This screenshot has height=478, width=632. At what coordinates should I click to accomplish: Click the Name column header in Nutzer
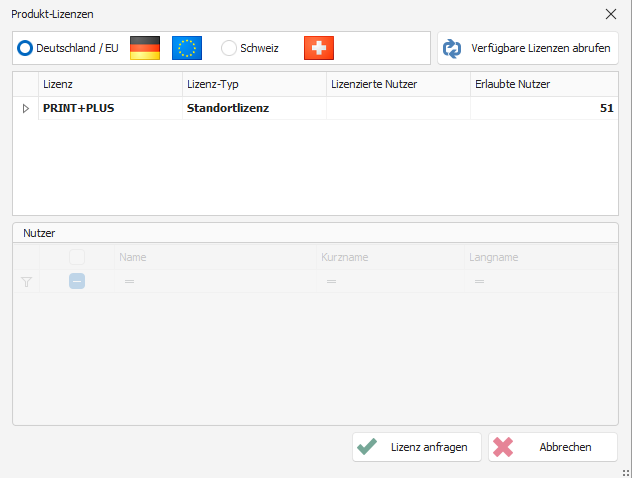[215, 257]
